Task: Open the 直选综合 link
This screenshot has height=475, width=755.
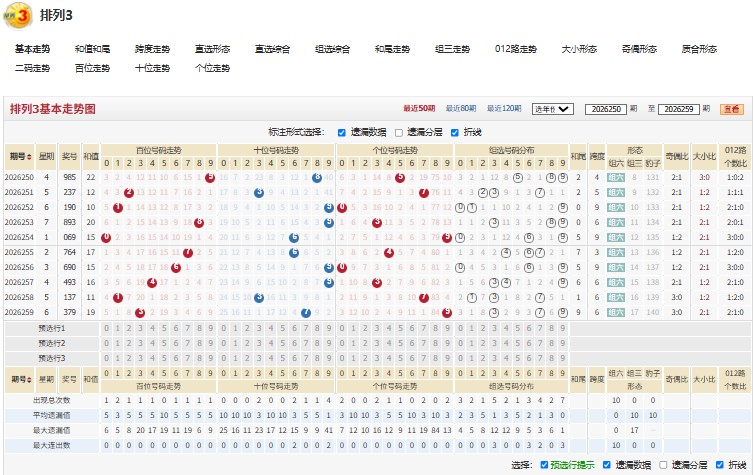Action: coord(273,49)
